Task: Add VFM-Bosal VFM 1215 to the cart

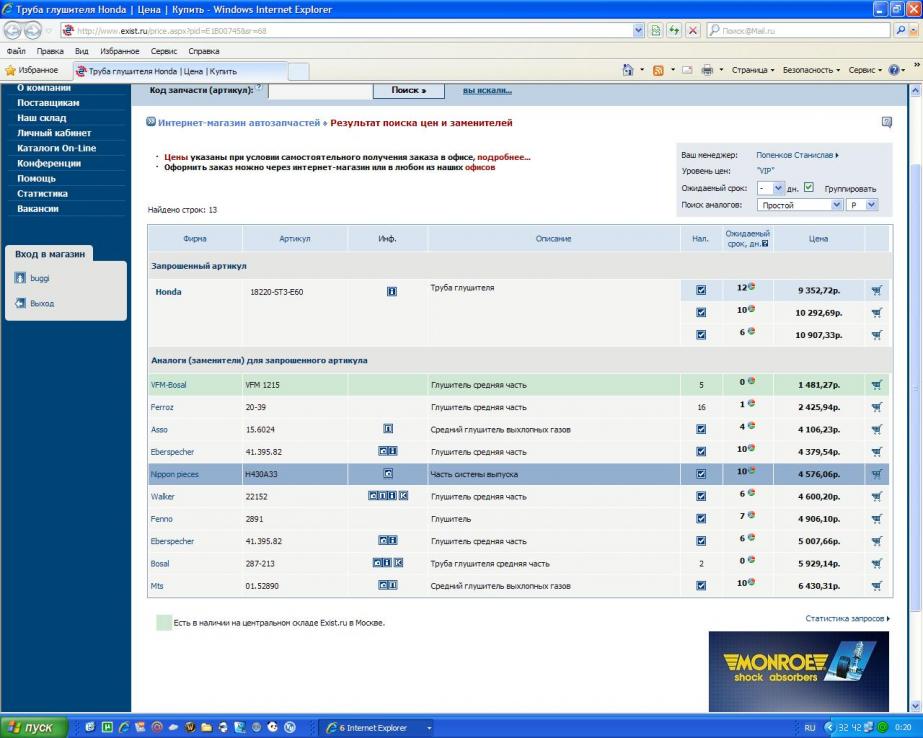Action: coord(876,385)
